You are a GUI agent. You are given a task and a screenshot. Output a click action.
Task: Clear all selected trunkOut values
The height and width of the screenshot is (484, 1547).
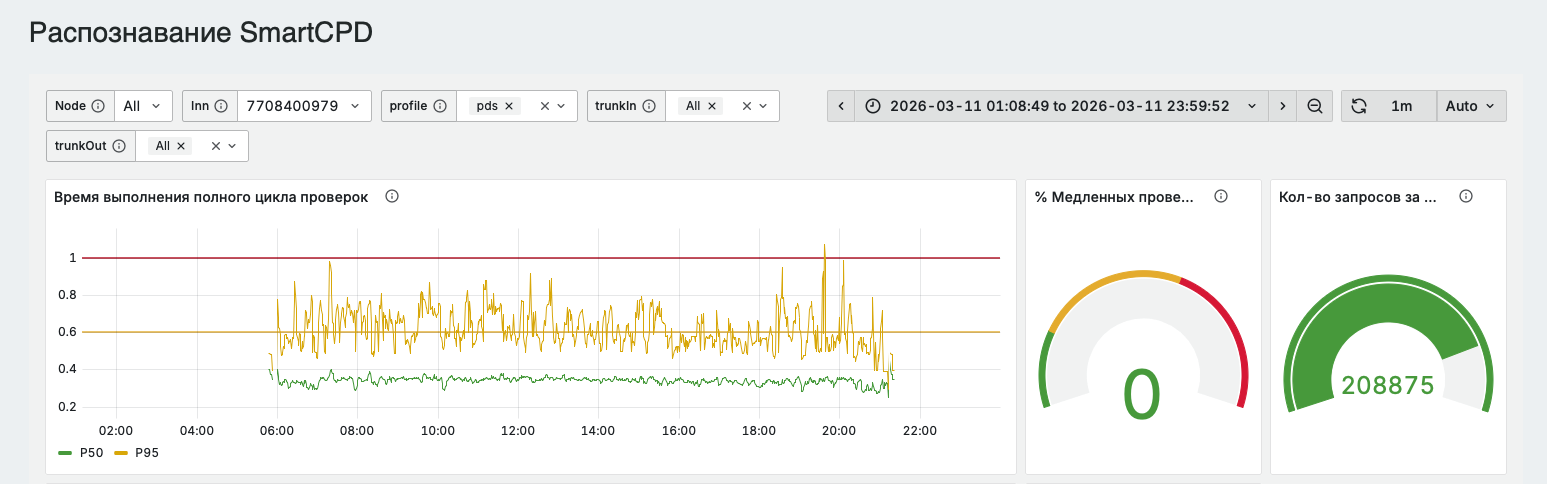click(215, 146)
